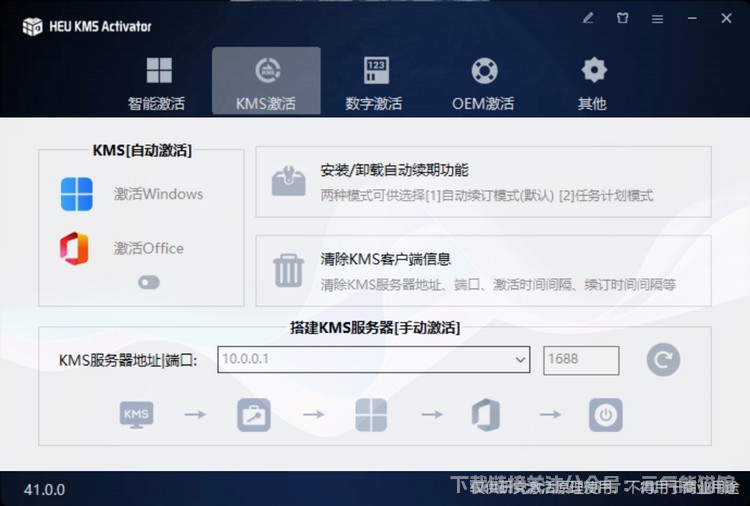The image size is (750, 506).
Task: Click the pencil edit icon in title bar
Action: point(588,18)
